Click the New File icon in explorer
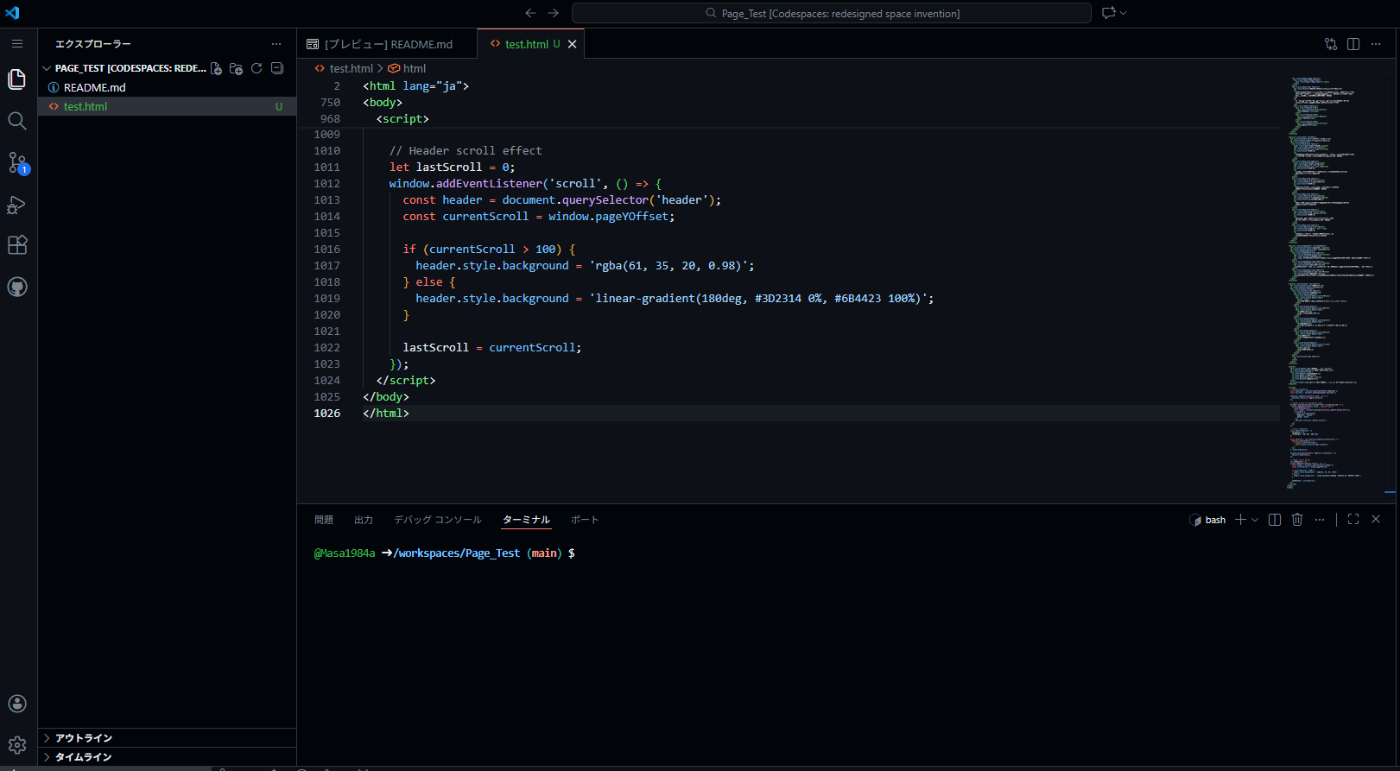1400x771 pixels. [x=216, y=69]
